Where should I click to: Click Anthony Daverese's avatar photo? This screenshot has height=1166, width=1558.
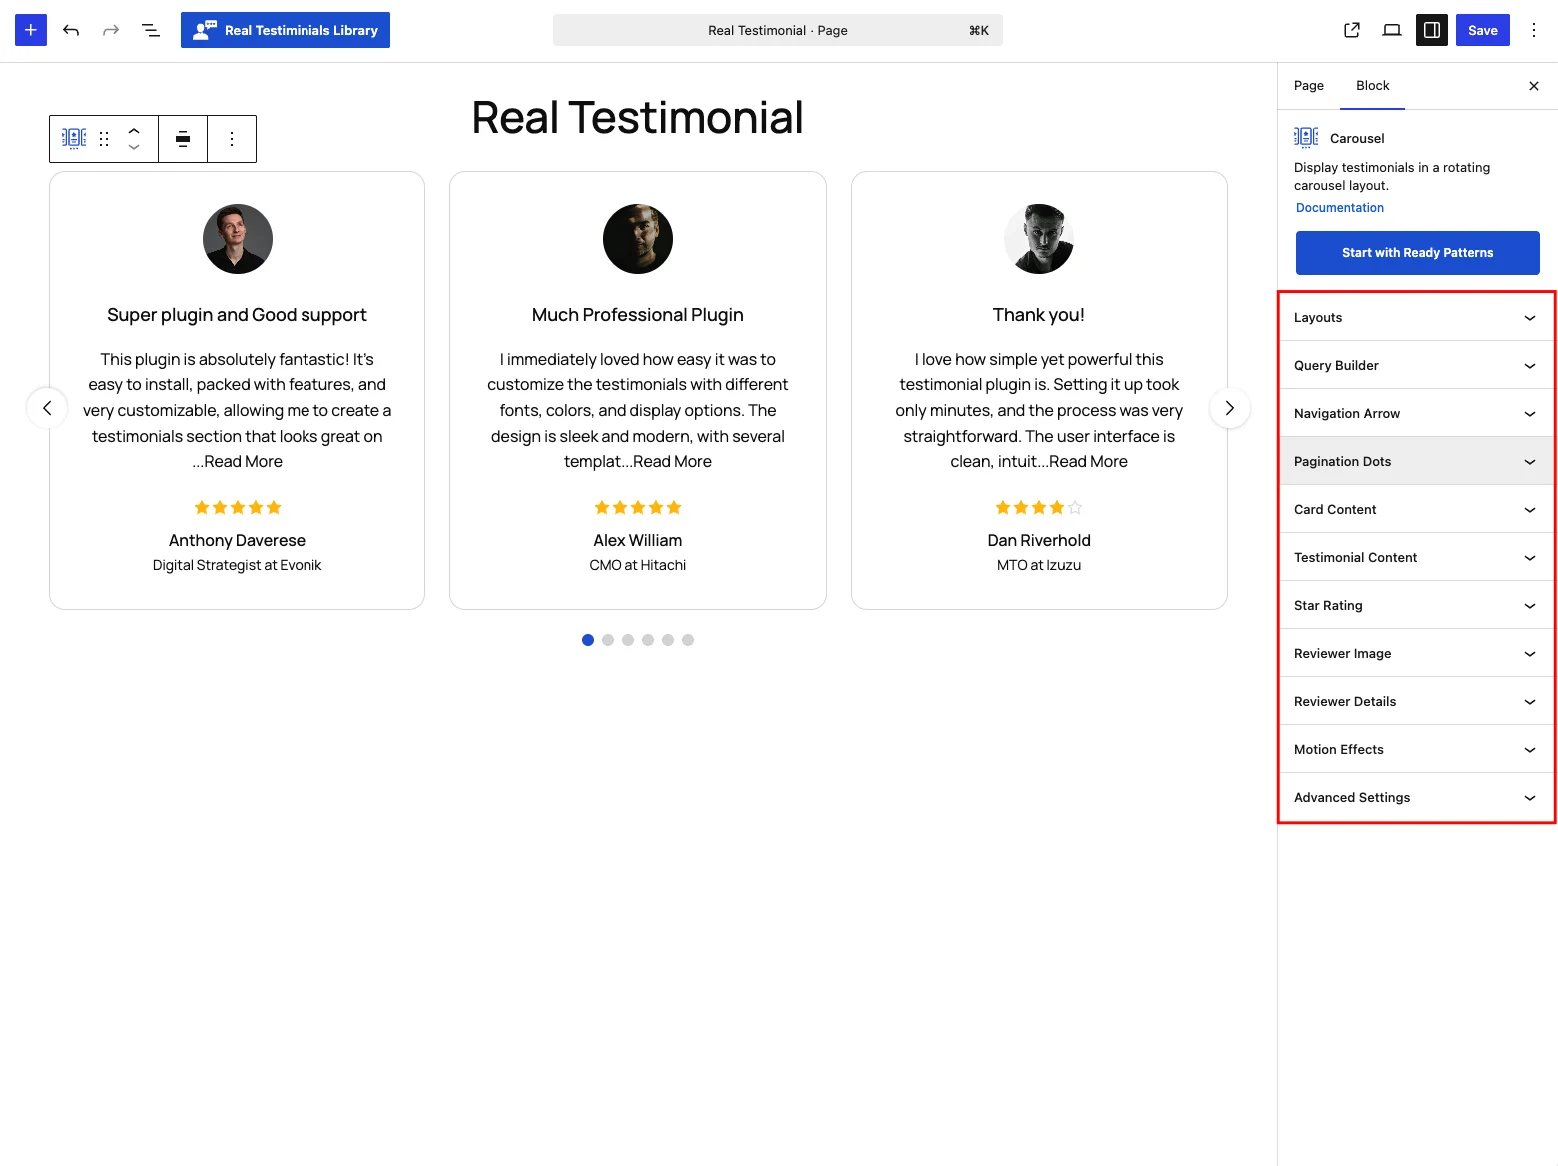coord(238,239)
